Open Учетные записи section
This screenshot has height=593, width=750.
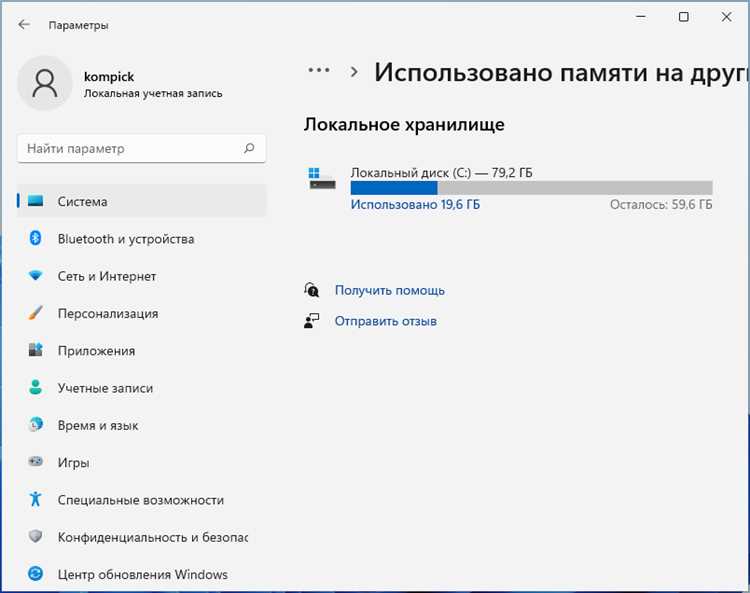tap(142, 388)
